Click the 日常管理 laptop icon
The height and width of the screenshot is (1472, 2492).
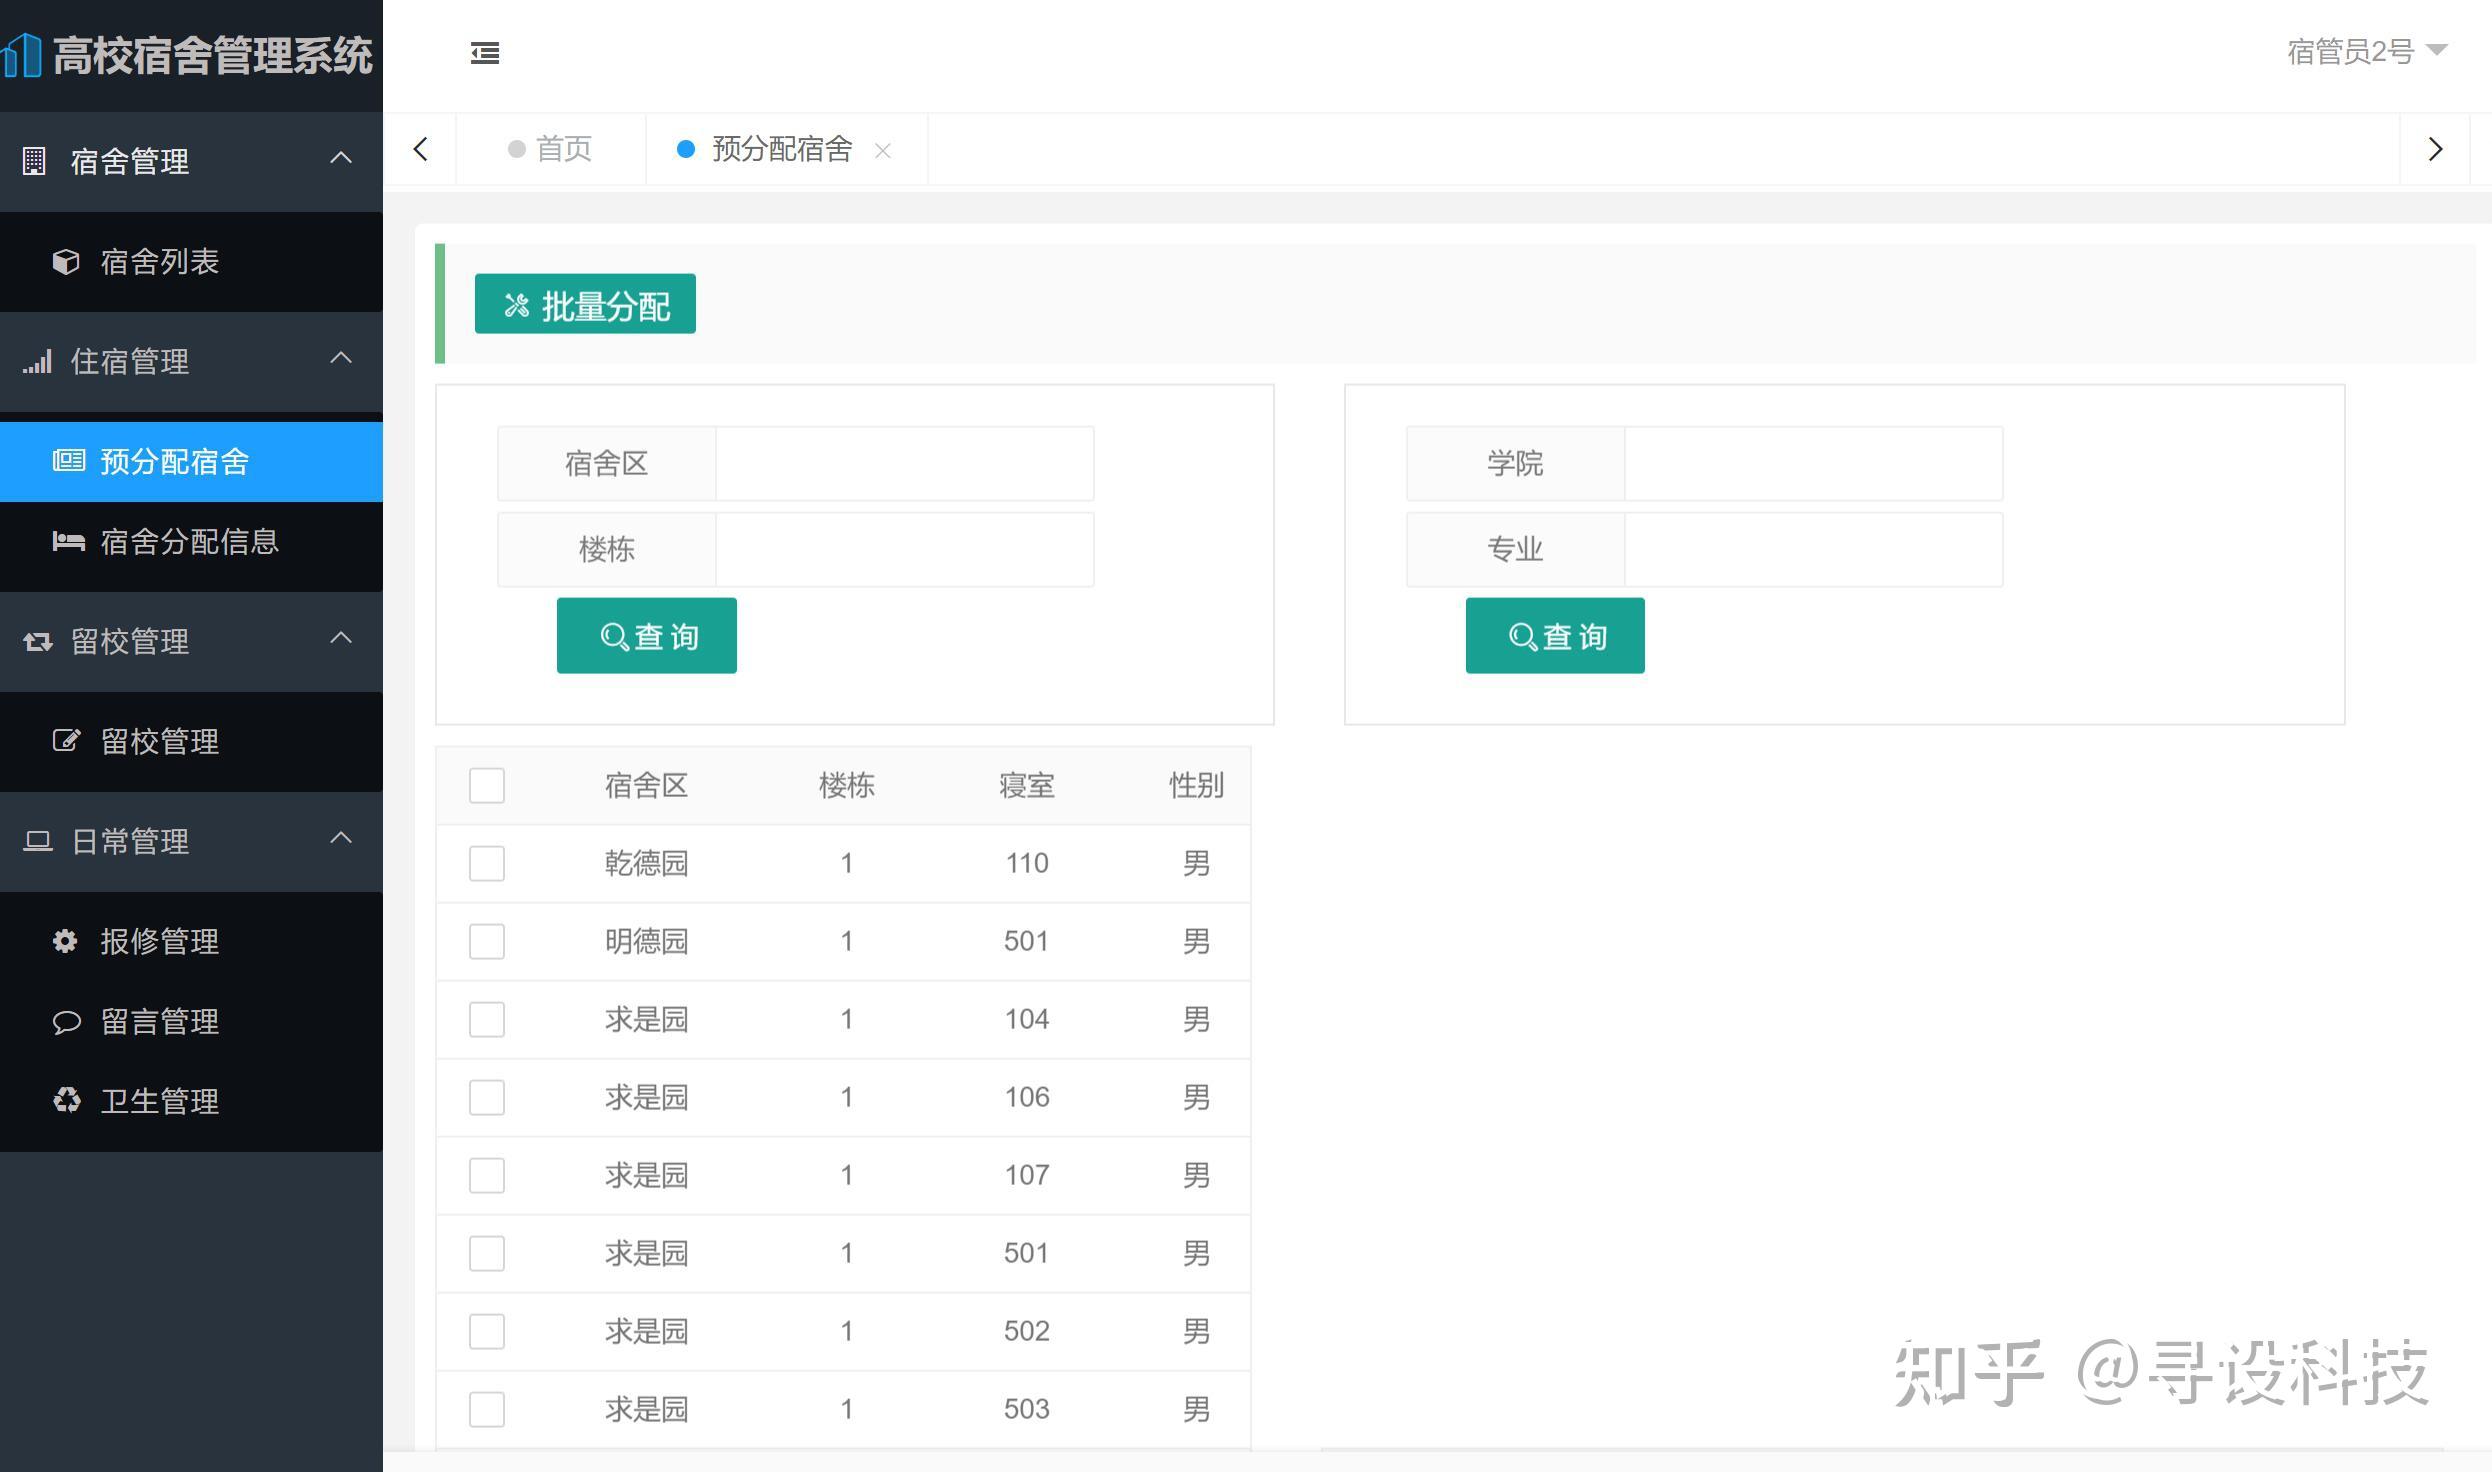click(38, 841)
